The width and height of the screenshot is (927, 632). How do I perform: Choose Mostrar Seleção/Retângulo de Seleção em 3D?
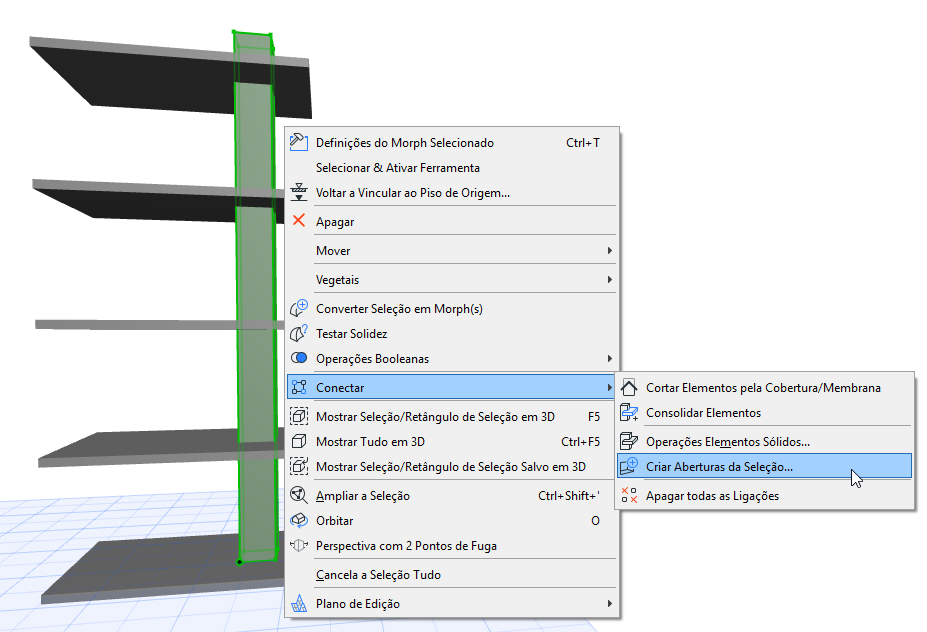coord(452,417)
